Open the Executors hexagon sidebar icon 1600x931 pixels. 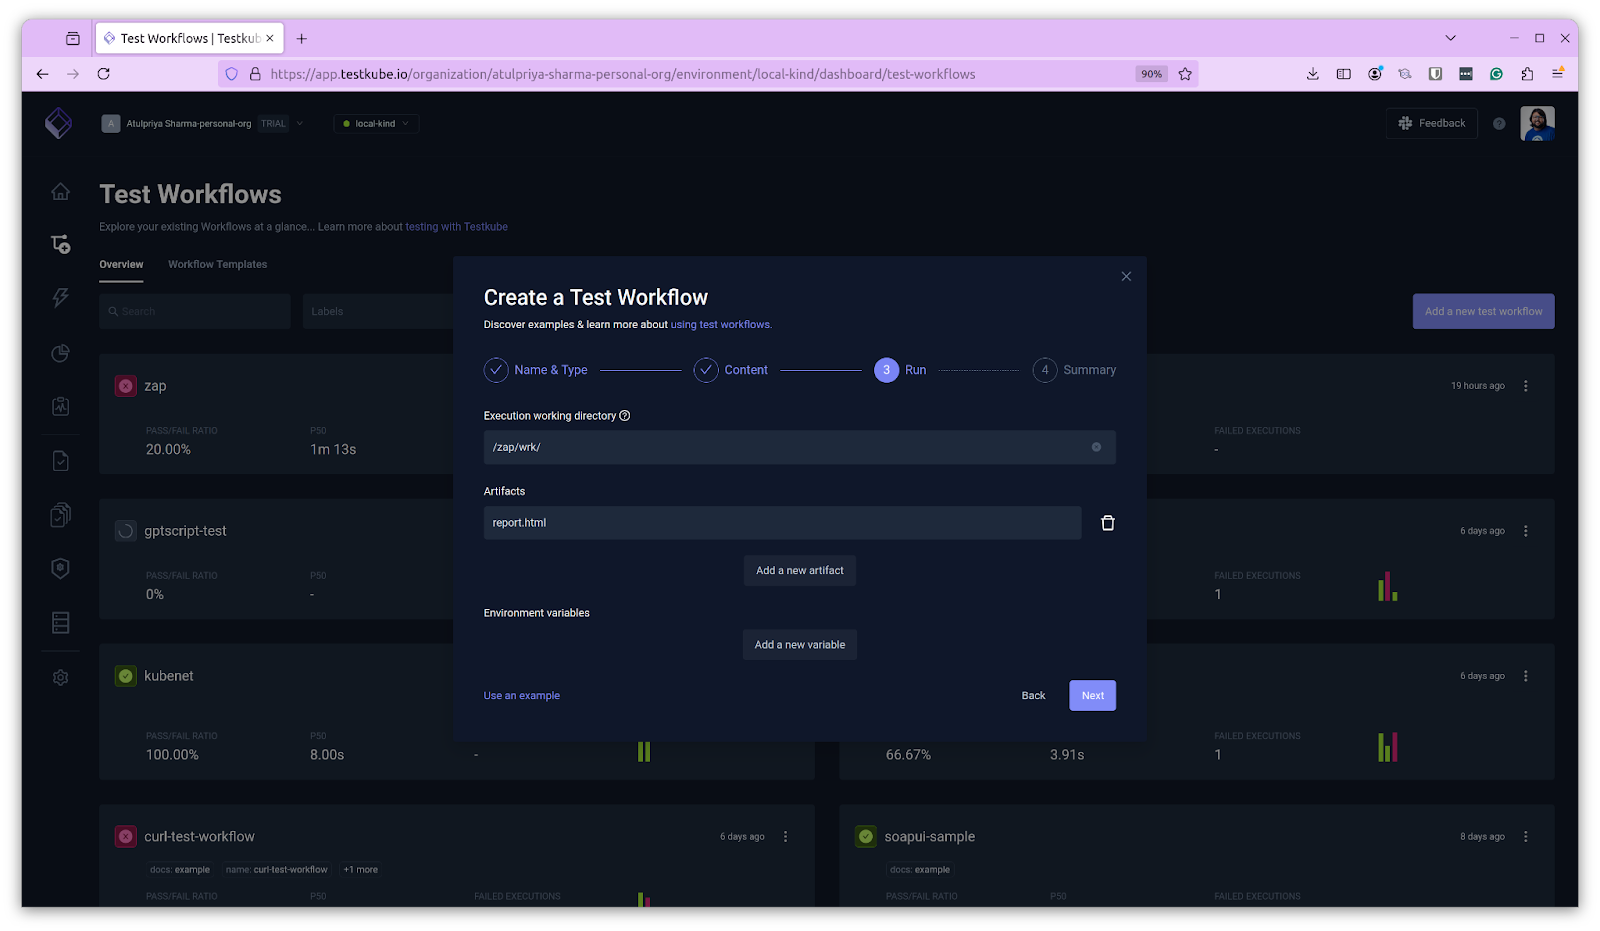60,568
